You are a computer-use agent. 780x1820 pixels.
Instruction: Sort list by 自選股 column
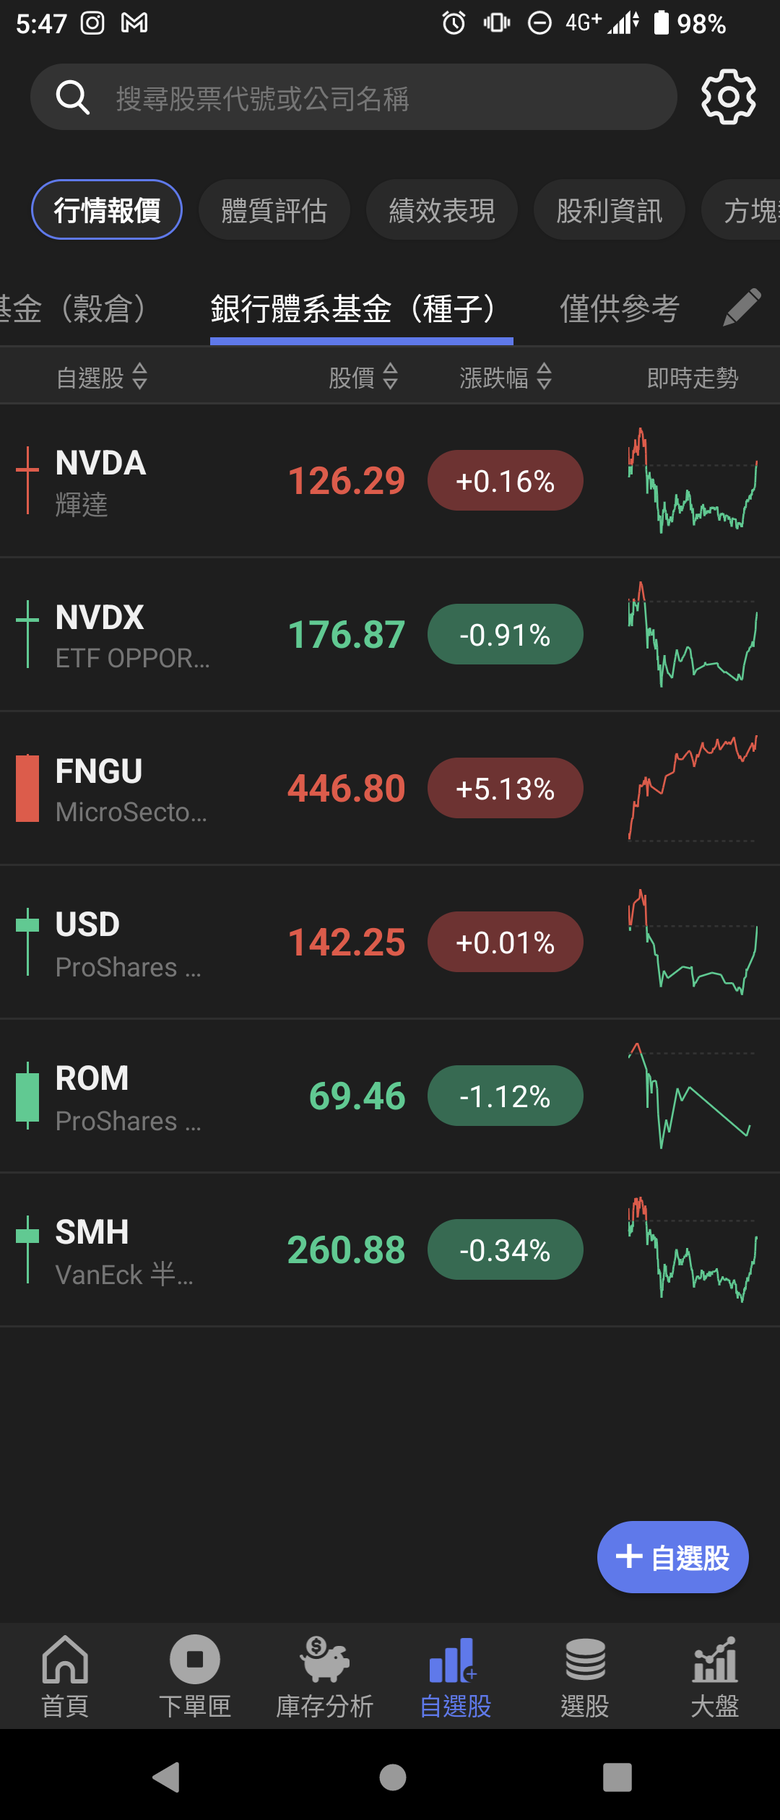pos(101,377)
